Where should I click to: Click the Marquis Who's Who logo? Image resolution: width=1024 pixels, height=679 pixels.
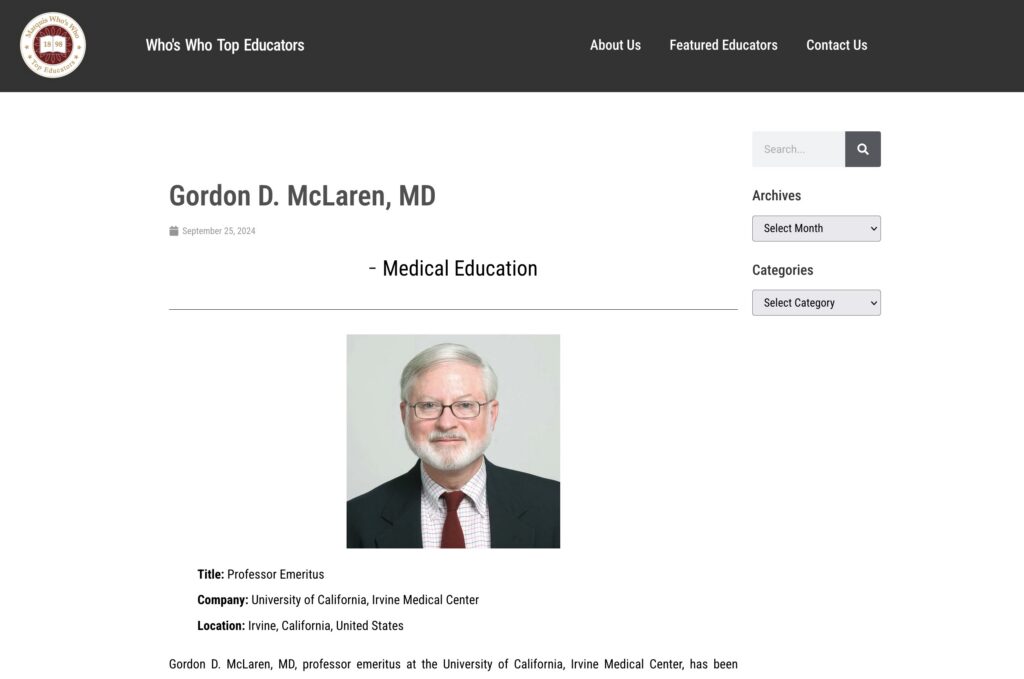53,45
